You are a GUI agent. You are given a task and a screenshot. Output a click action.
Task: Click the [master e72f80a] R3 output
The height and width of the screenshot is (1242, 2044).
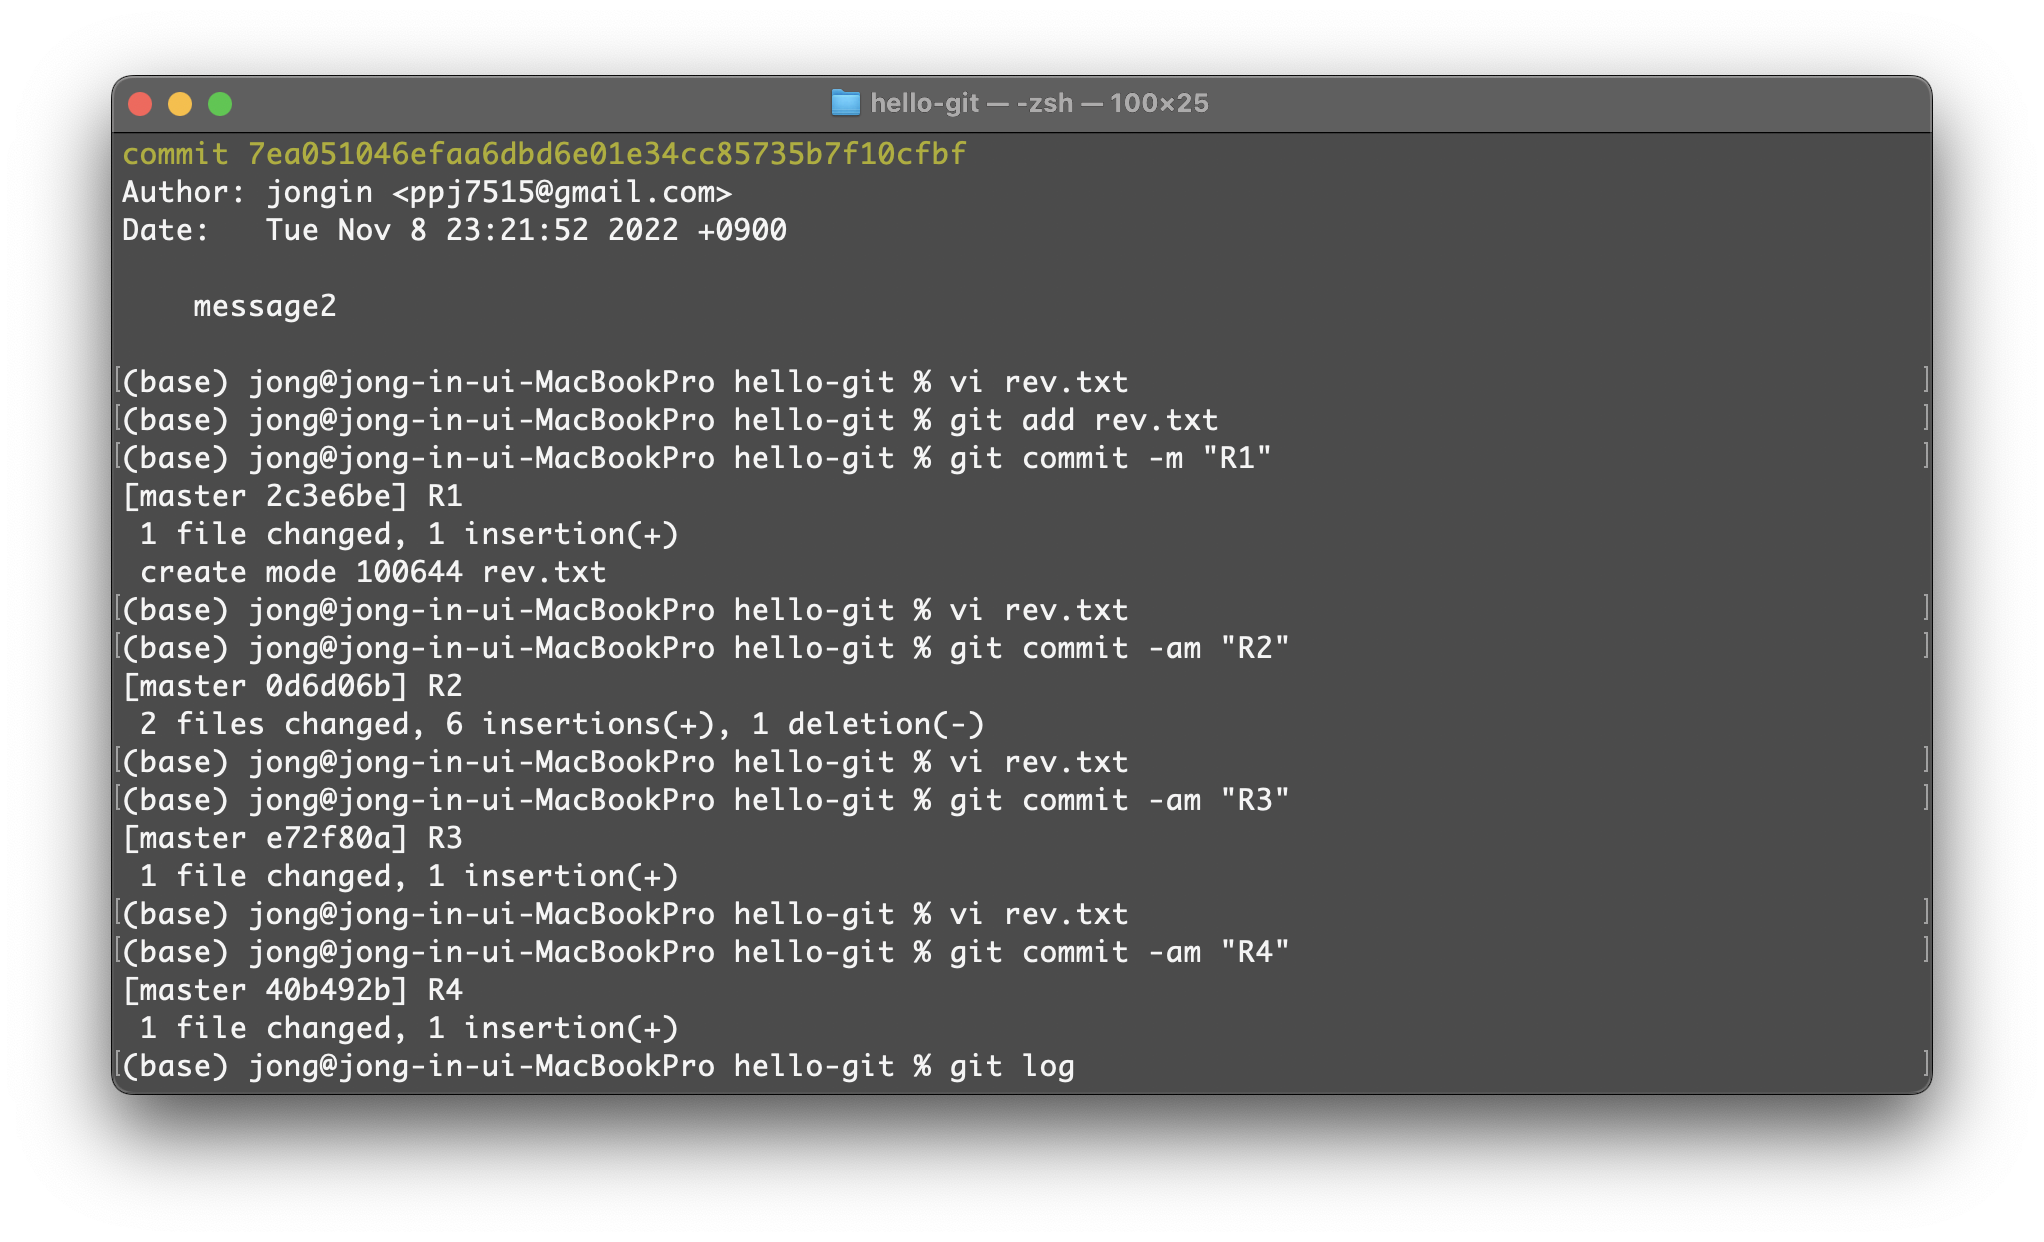(292, 838)
